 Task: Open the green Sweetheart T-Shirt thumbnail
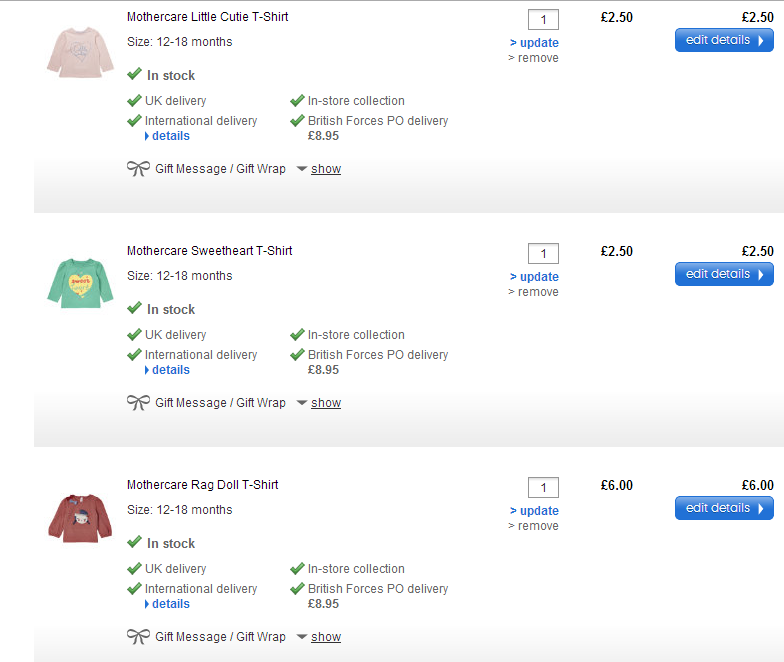tap(81, 283)
